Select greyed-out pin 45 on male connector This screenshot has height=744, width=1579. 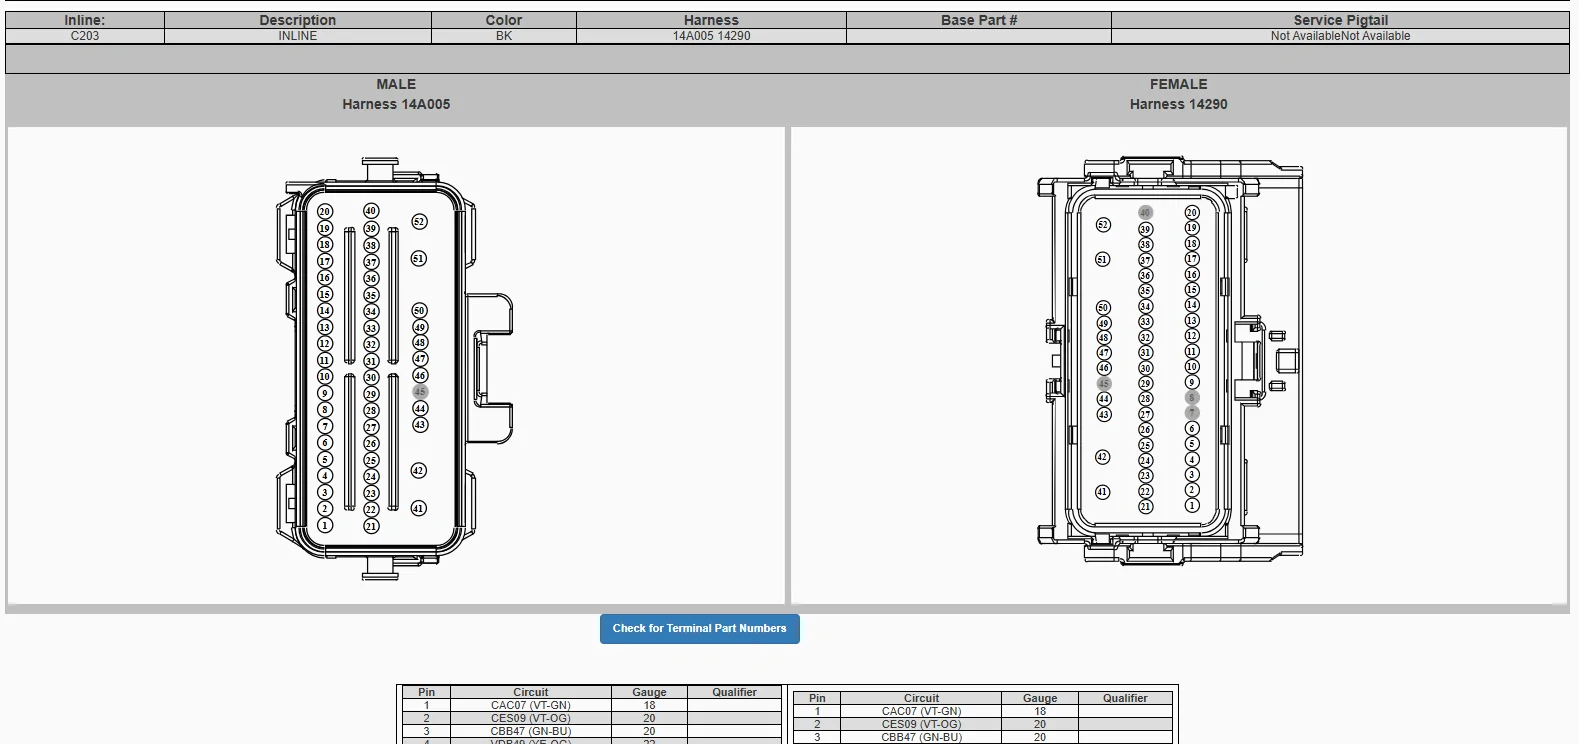click(420, 392)
